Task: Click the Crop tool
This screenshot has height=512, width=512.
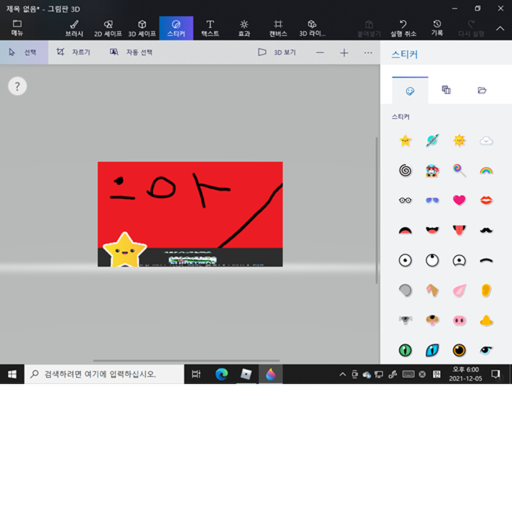Action: tap(73, 52)
